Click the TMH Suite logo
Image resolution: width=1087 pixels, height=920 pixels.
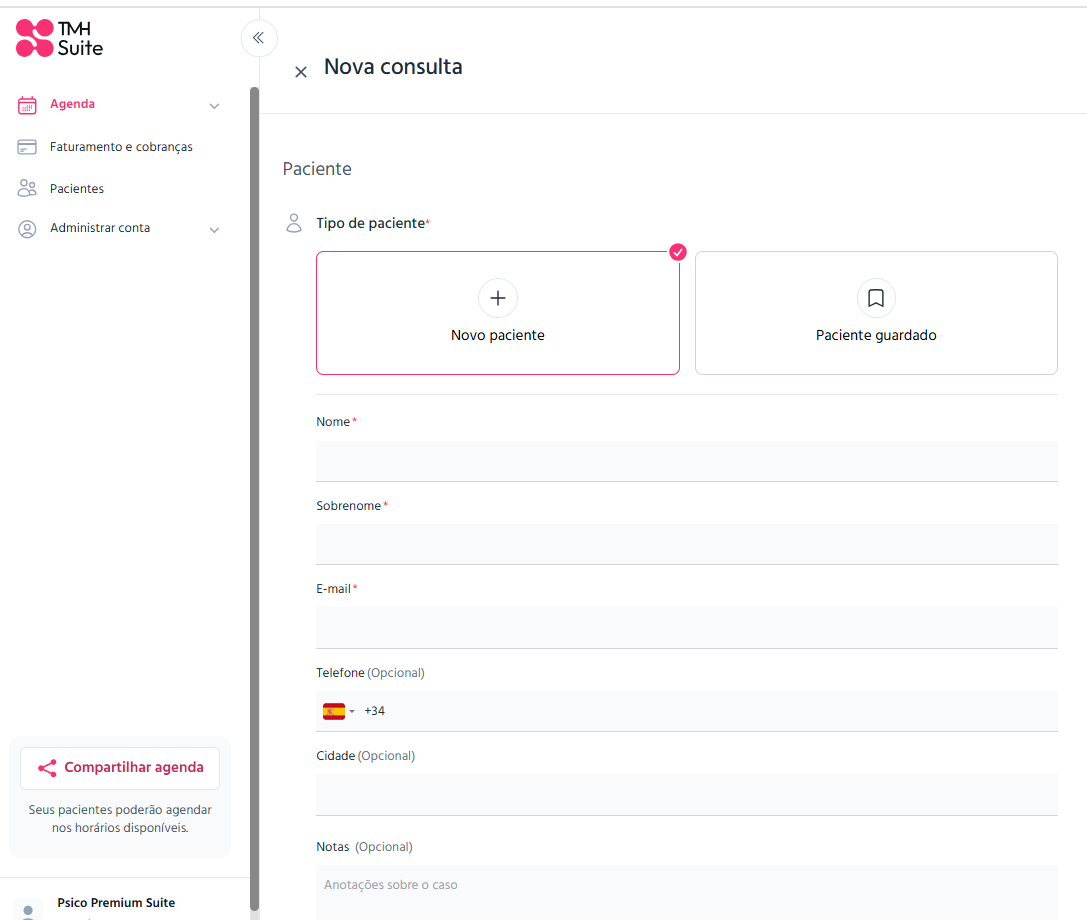[59, 38]
